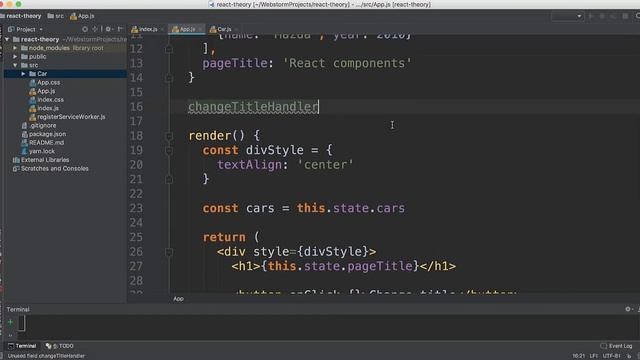Image resolution: width=640 pixels, height=360 pixels.
Task: Click textAlign property on line 20
Action: [x=249, y=165]
